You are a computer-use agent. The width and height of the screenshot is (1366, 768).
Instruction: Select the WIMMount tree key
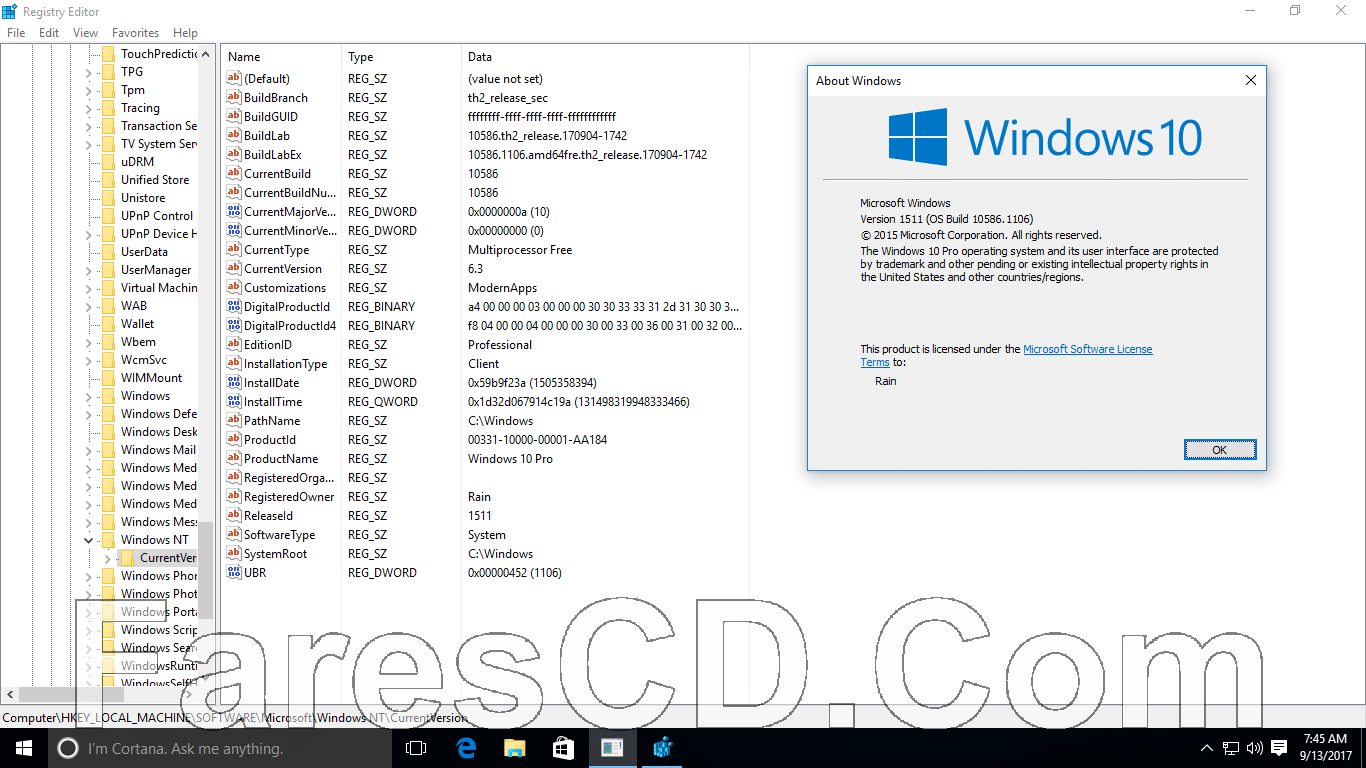click(152, 378)
